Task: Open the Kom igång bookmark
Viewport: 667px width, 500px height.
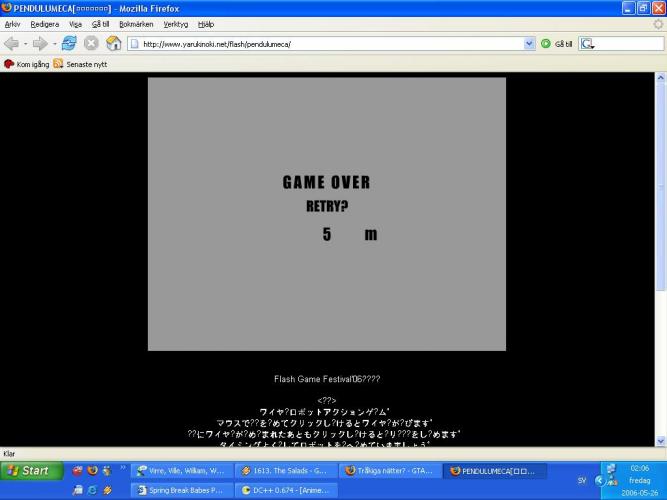Action: tap(27, 64)
